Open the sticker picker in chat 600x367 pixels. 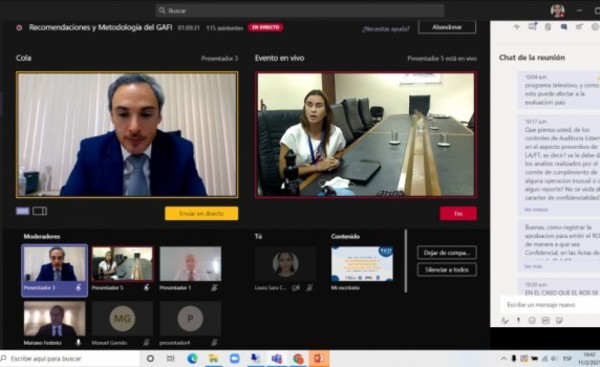coord(559,320)
